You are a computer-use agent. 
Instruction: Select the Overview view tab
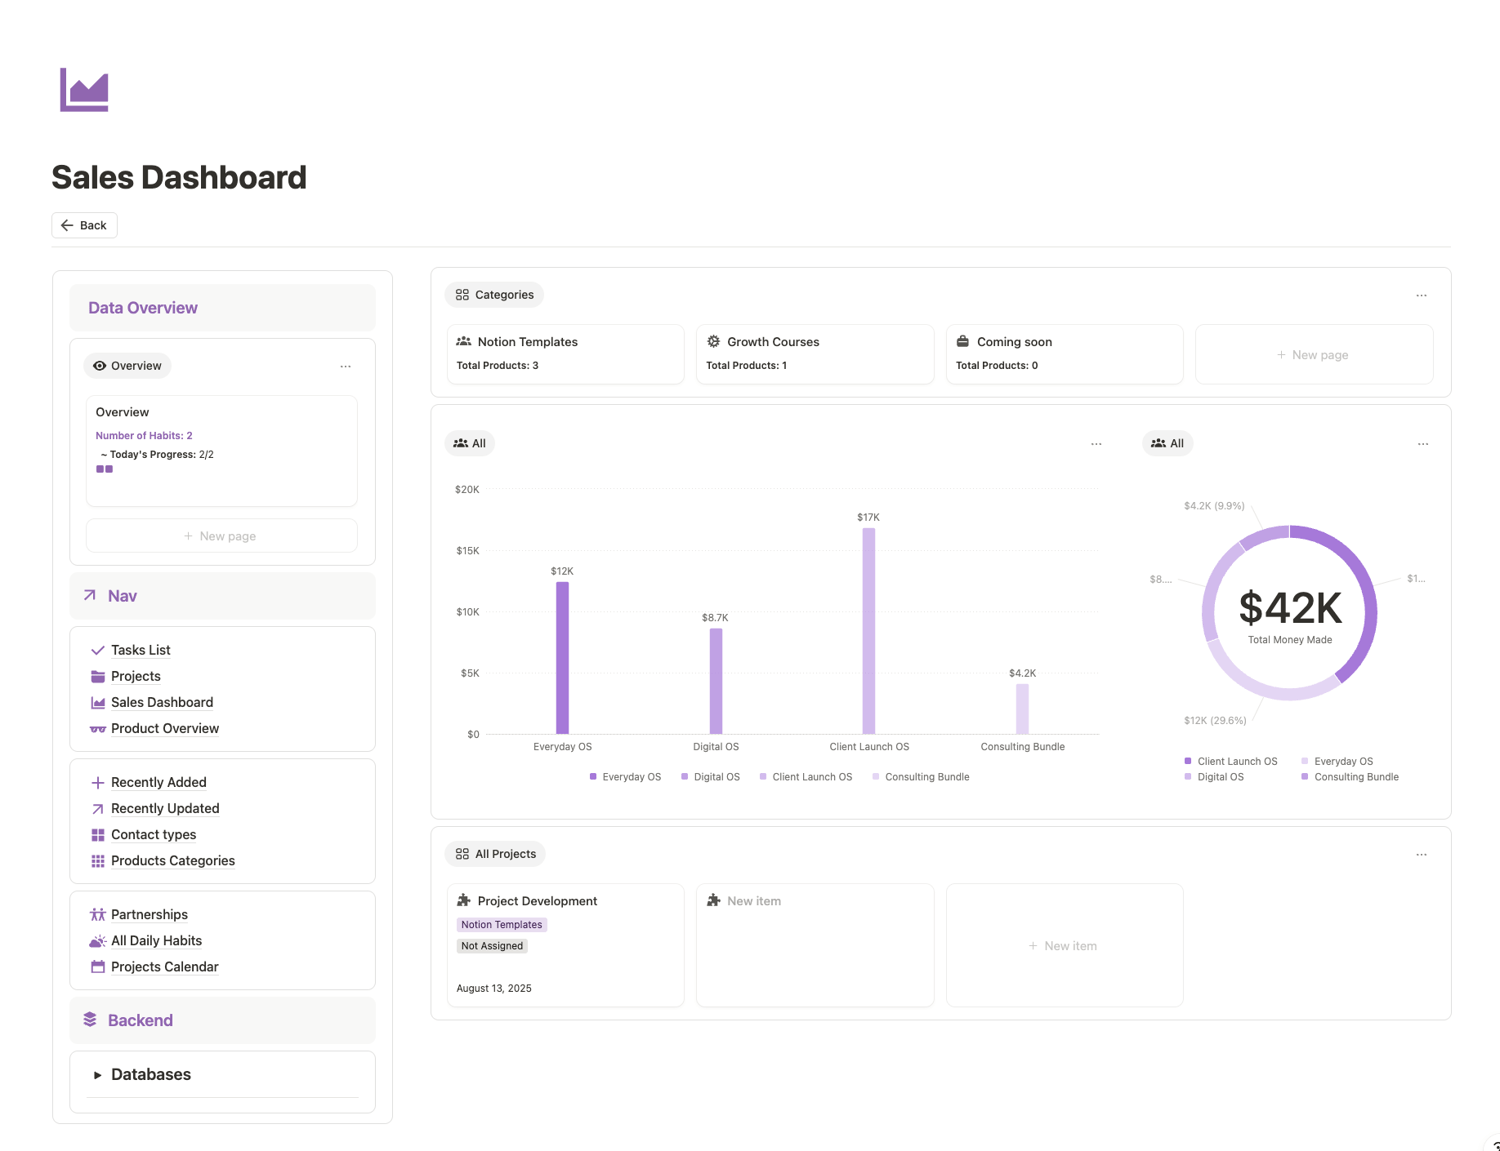click(127, 366)
